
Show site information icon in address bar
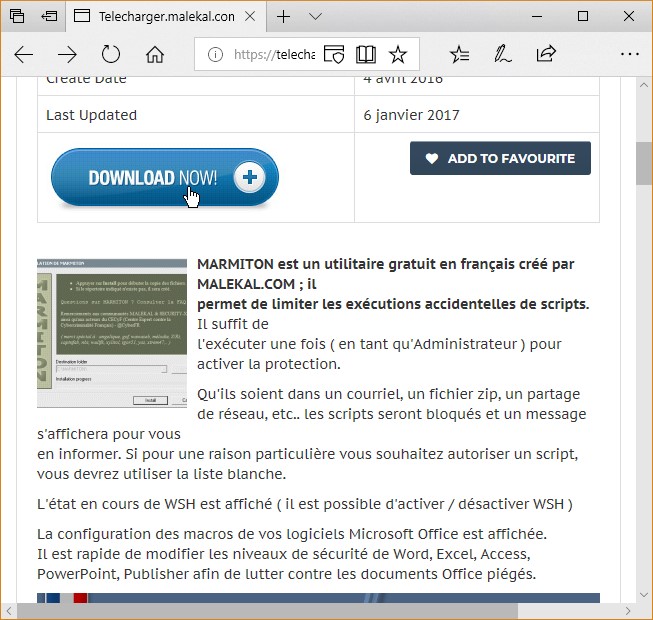coord(214,54)
